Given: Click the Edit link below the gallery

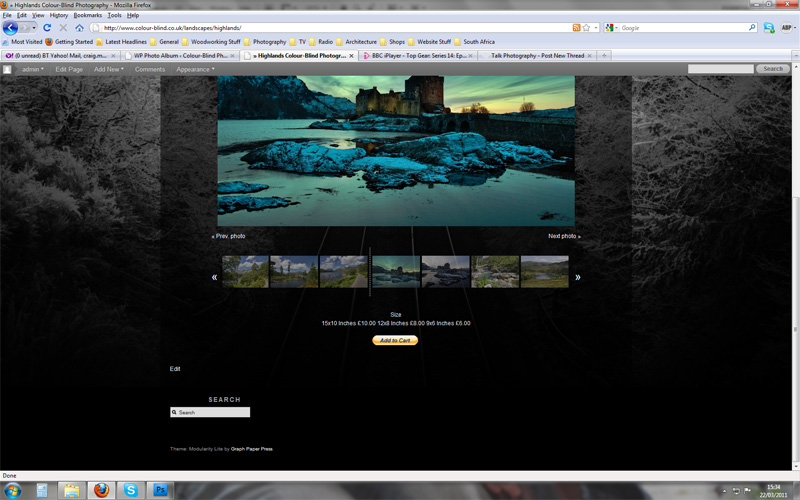Looking at the screenshot, I should 175,369.
